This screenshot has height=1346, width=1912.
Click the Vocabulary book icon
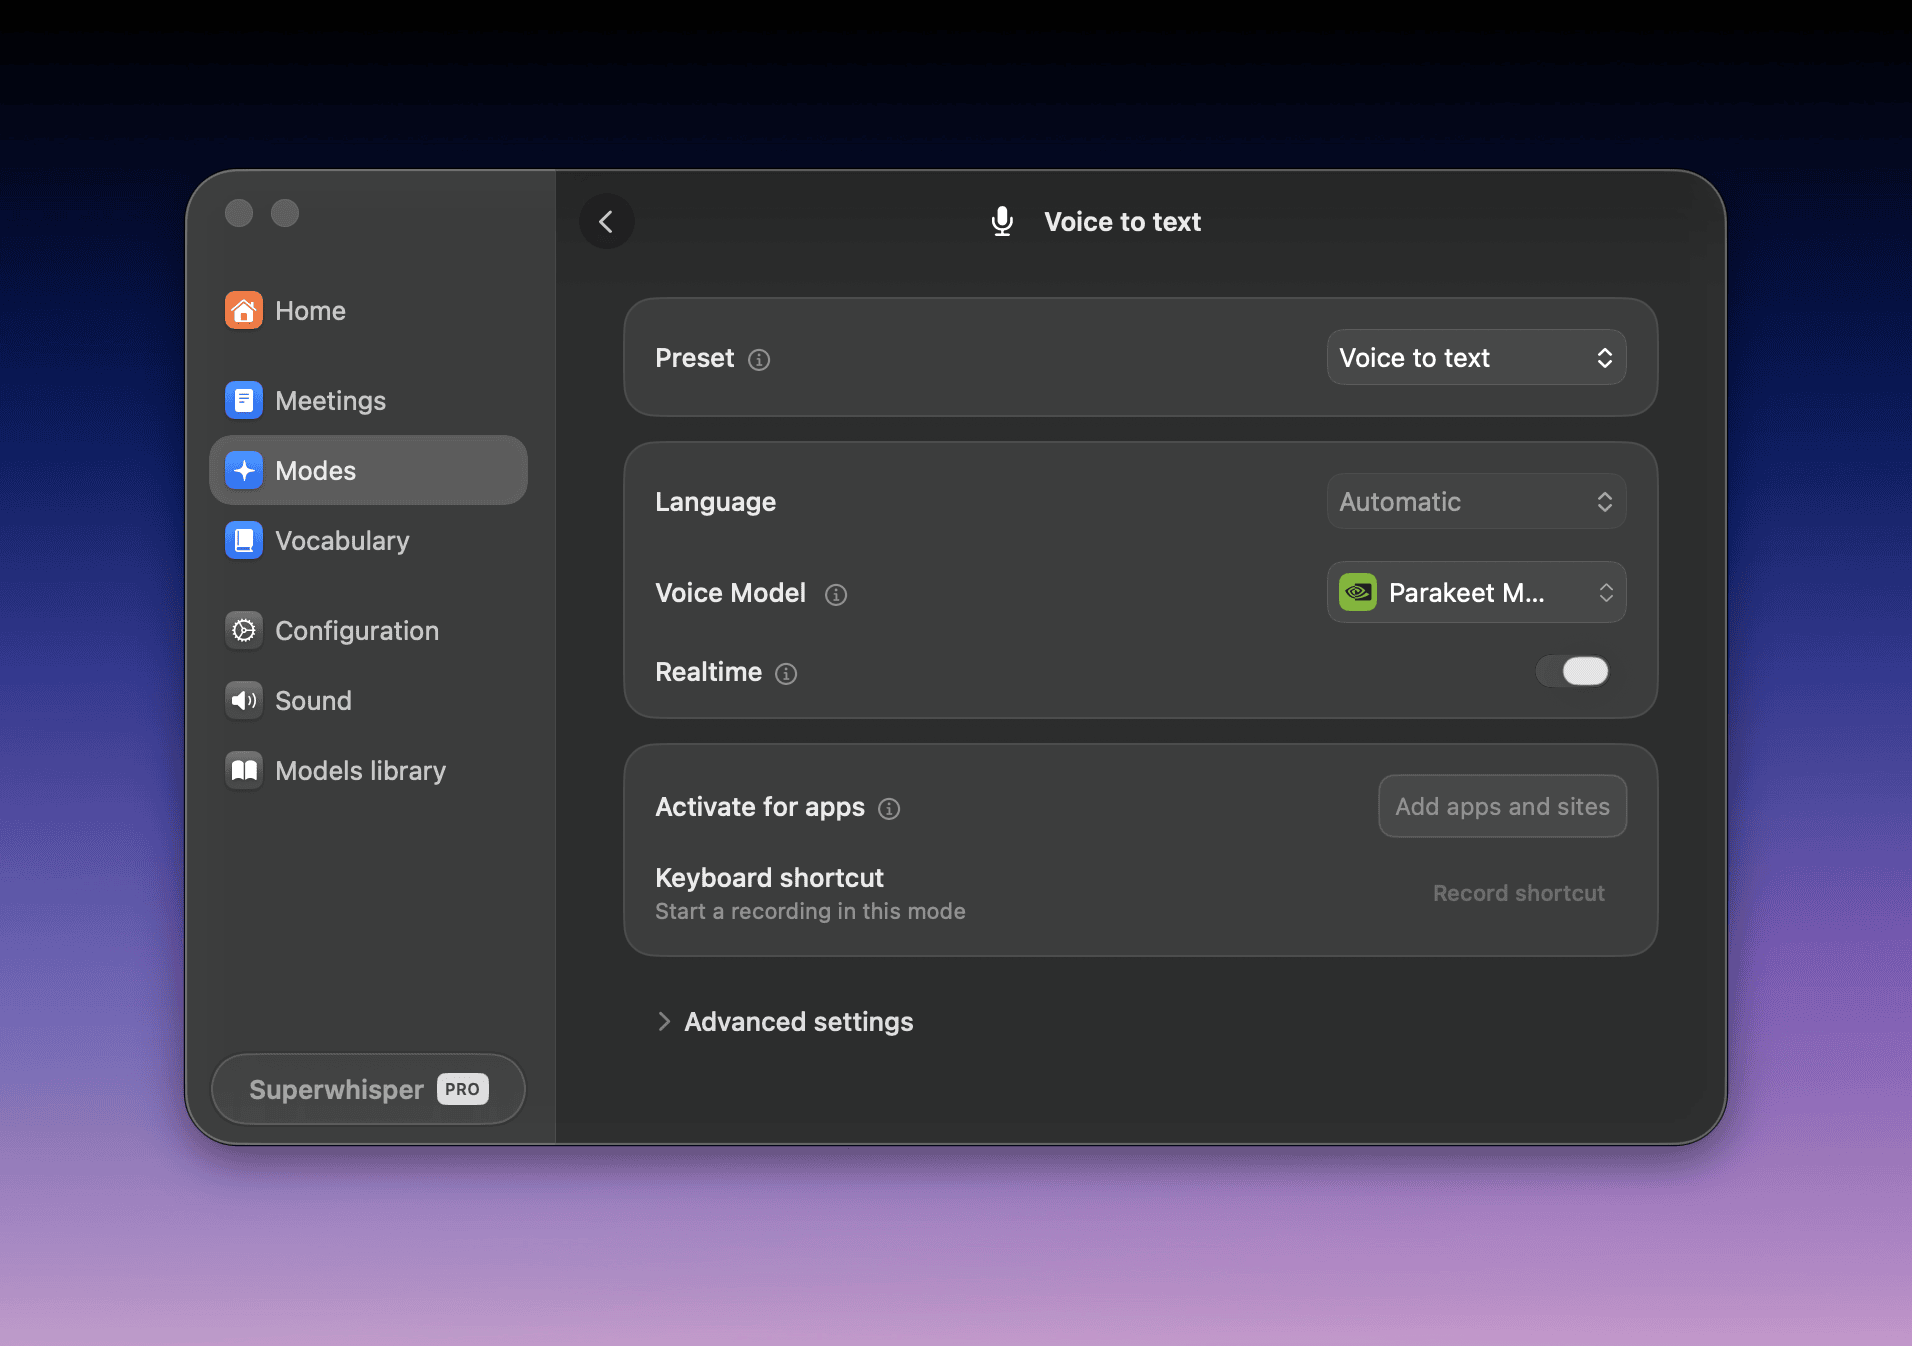tap(244, 541)
